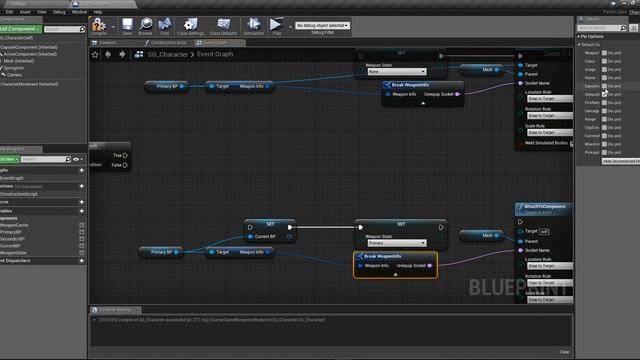Viewport: 640px width, 360px height.
Task: Add a new graph with its plus icon
Action: (82, 170)
